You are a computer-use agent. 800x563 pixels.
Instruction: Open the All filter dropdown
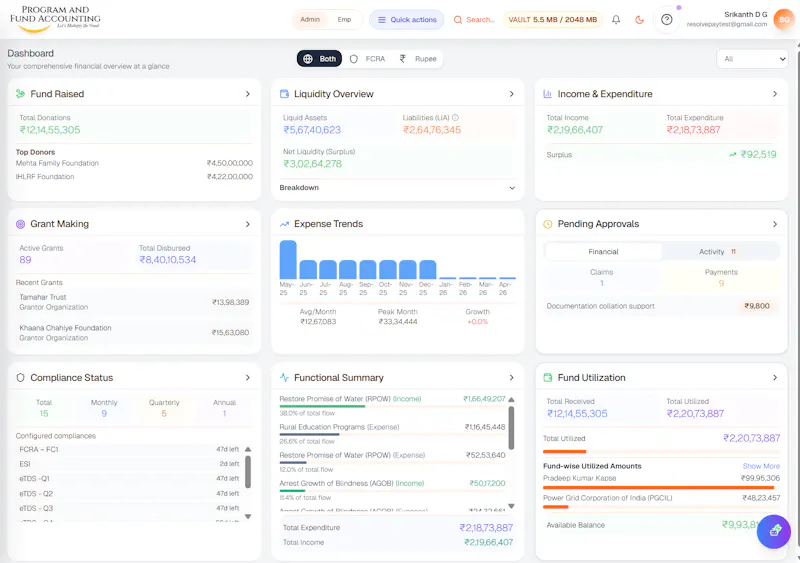pos(752,59)
